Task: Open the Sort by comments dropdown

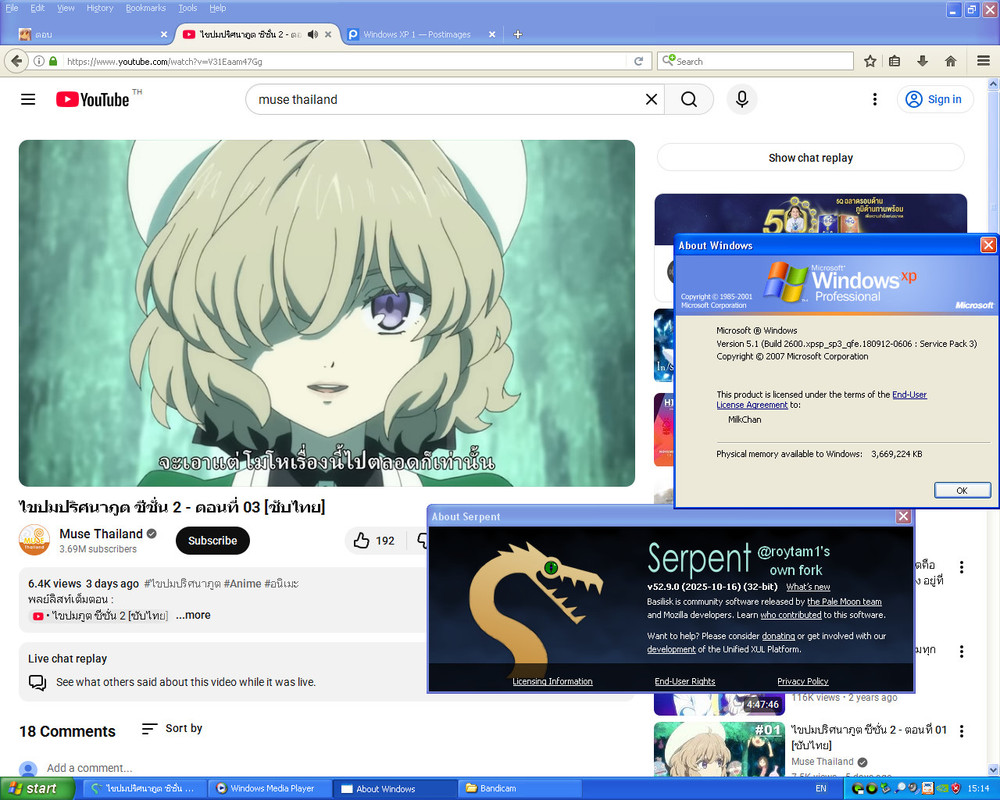Action: pyautogui.click(x=172, y=729)
